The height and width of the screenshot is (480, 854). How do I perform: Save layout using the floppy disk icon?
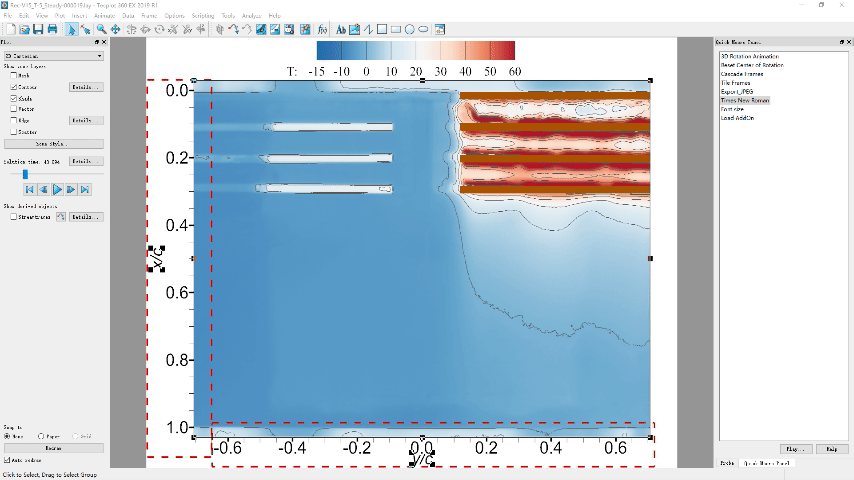click(x=38, y=29)
